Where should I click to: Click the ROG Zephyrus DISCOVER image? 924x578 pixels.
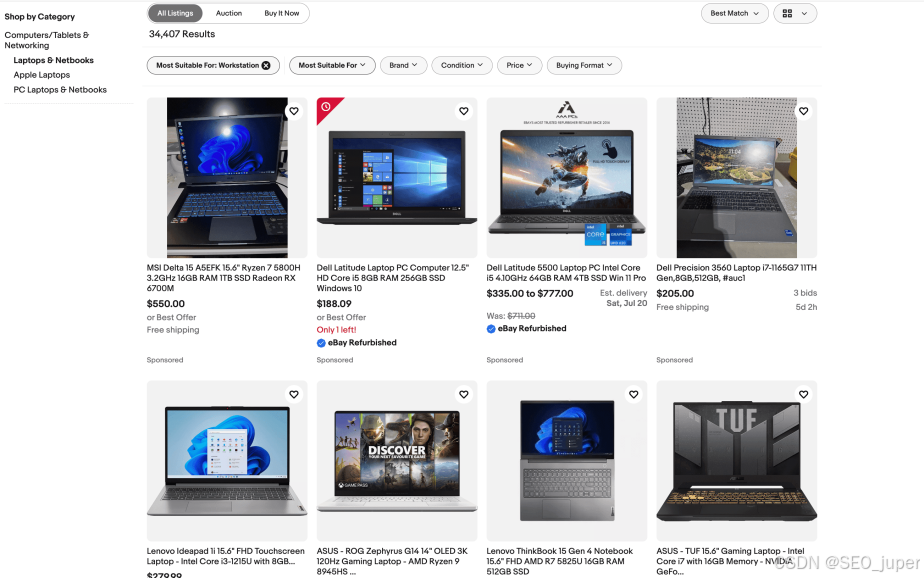click(397, 461)
